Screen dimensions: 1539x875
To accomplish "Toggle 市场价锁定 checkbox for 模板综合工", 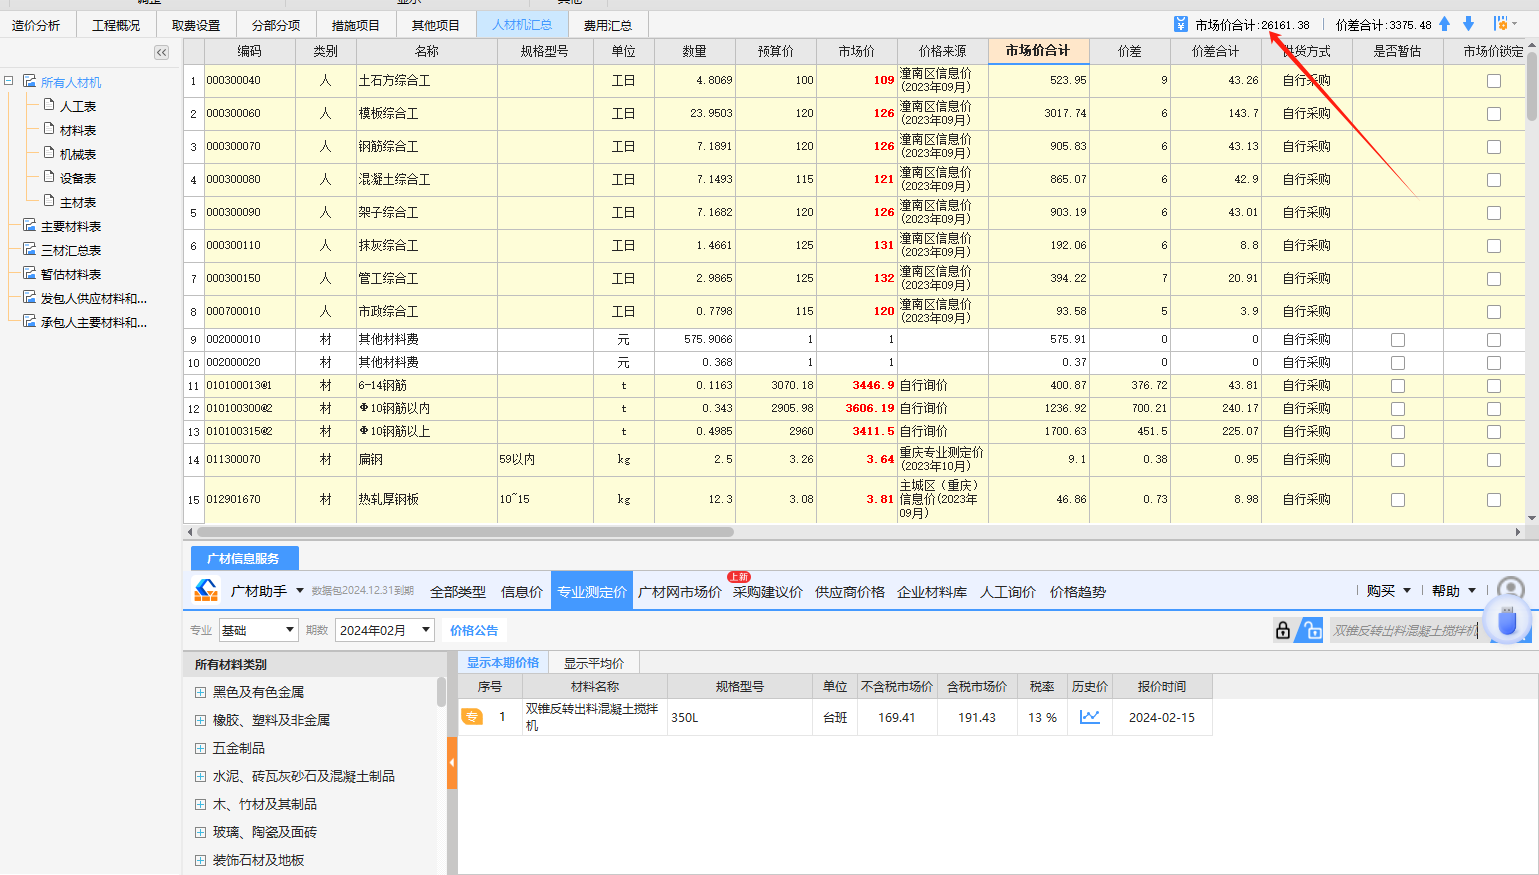I will [1494, 114].
